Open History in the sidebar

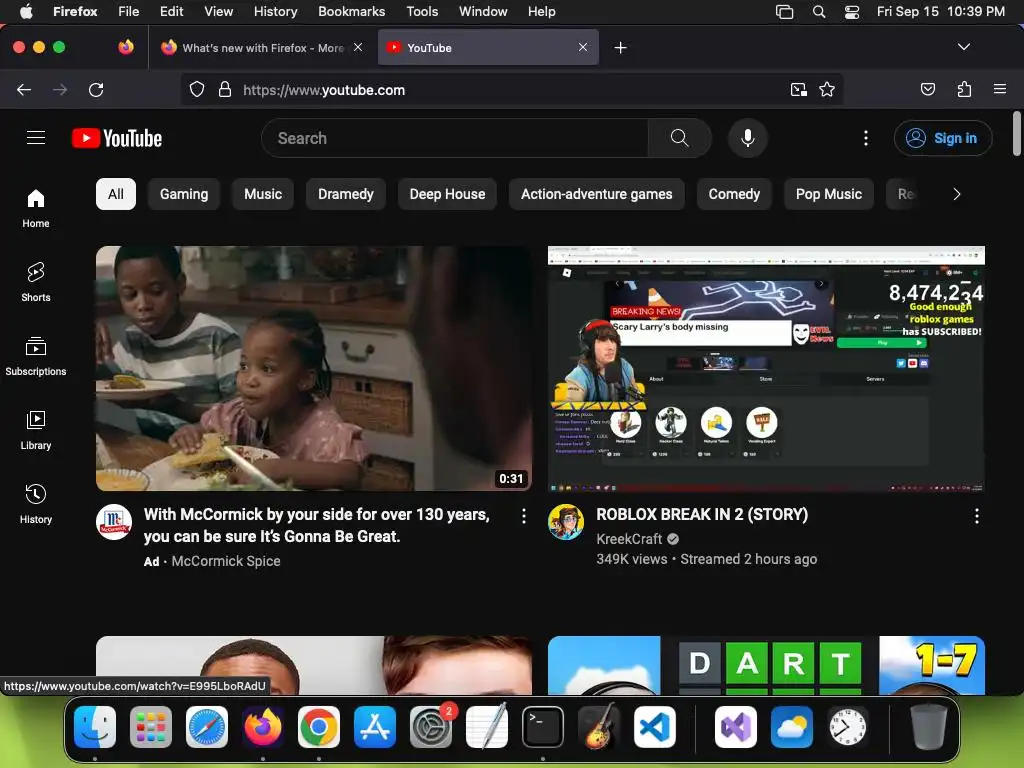36,504
